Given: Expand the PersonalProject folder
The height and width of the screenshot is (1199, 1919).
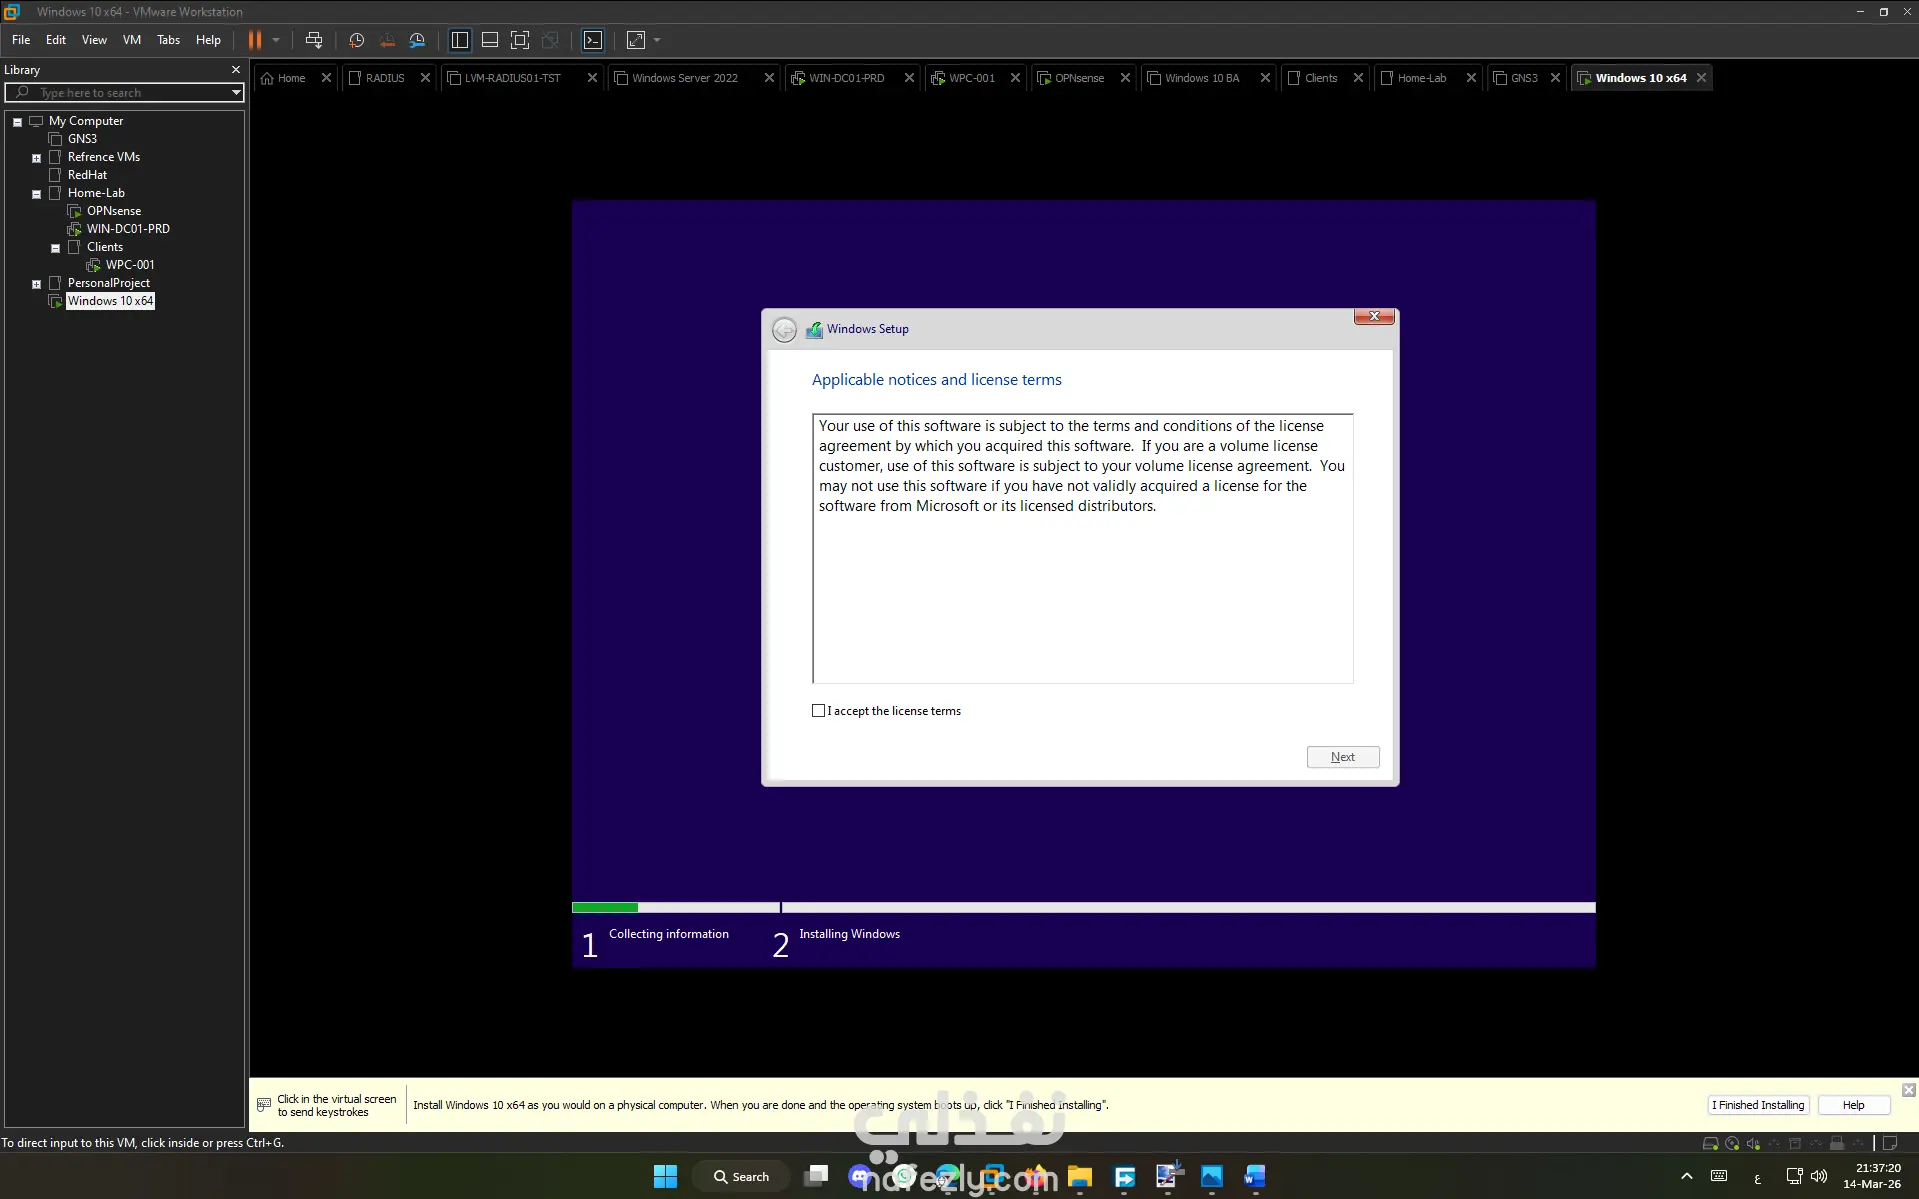Looking at the screenshot, I should point(36,284).
